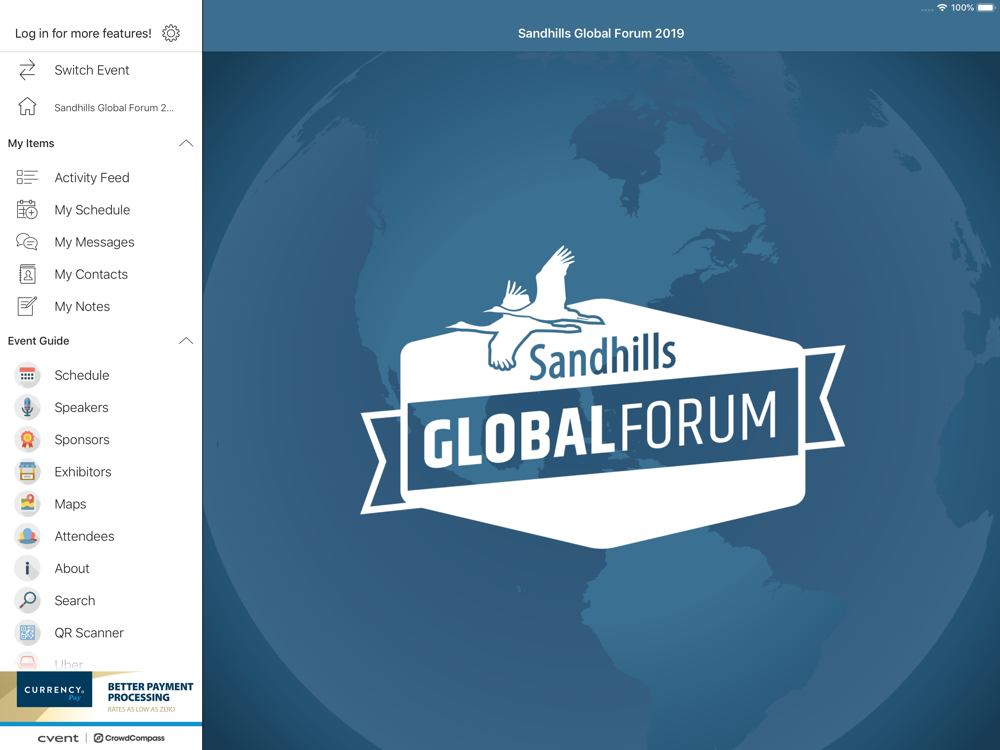
Task: Click the My Notes pencil icon
Action: pos(27,306)
